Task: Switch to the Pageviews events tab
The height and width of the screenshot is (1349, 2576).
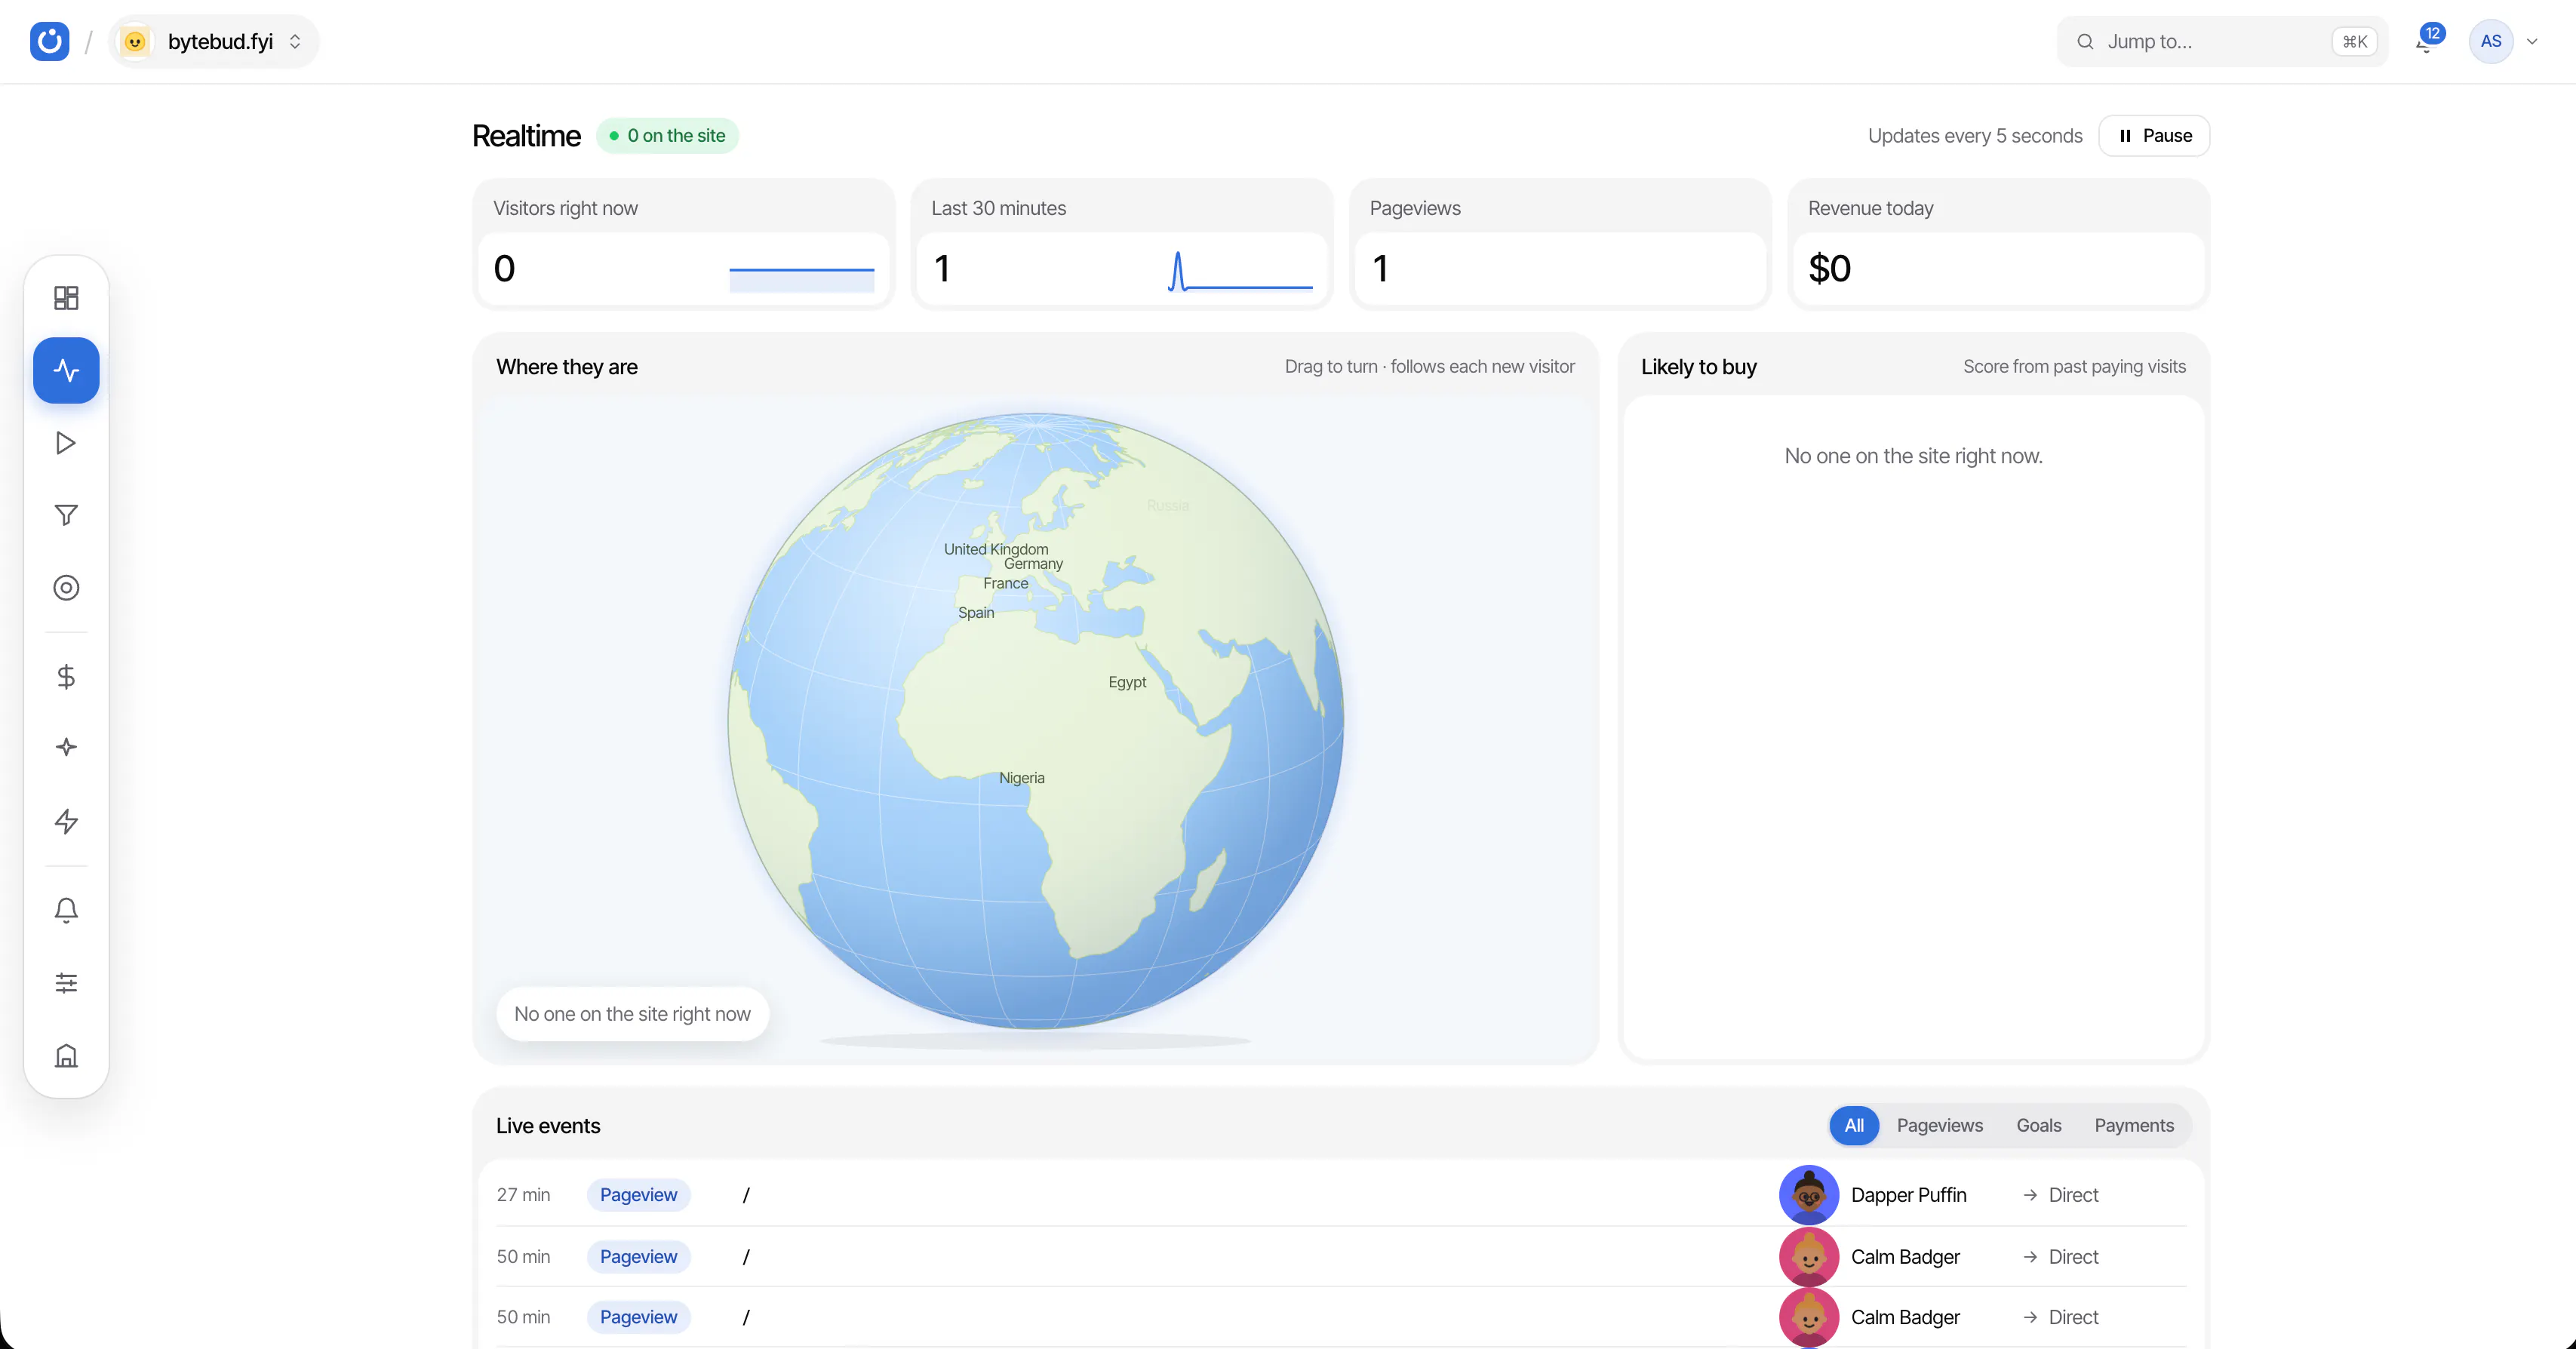Action: (x=1939, y=1125)
